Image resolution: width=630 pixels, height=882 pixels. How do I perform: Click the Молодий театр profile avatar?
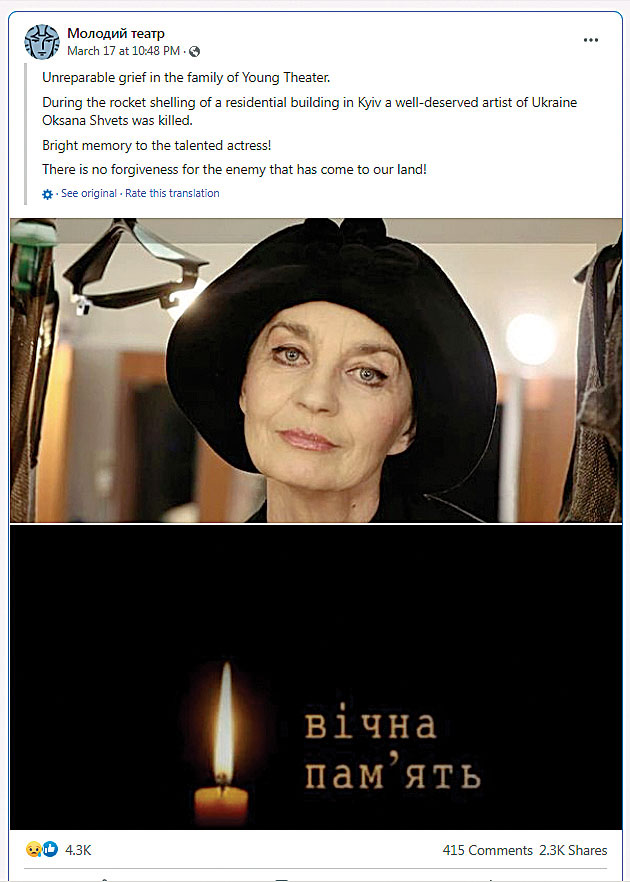pyautogui.click(x=42, y=42)
